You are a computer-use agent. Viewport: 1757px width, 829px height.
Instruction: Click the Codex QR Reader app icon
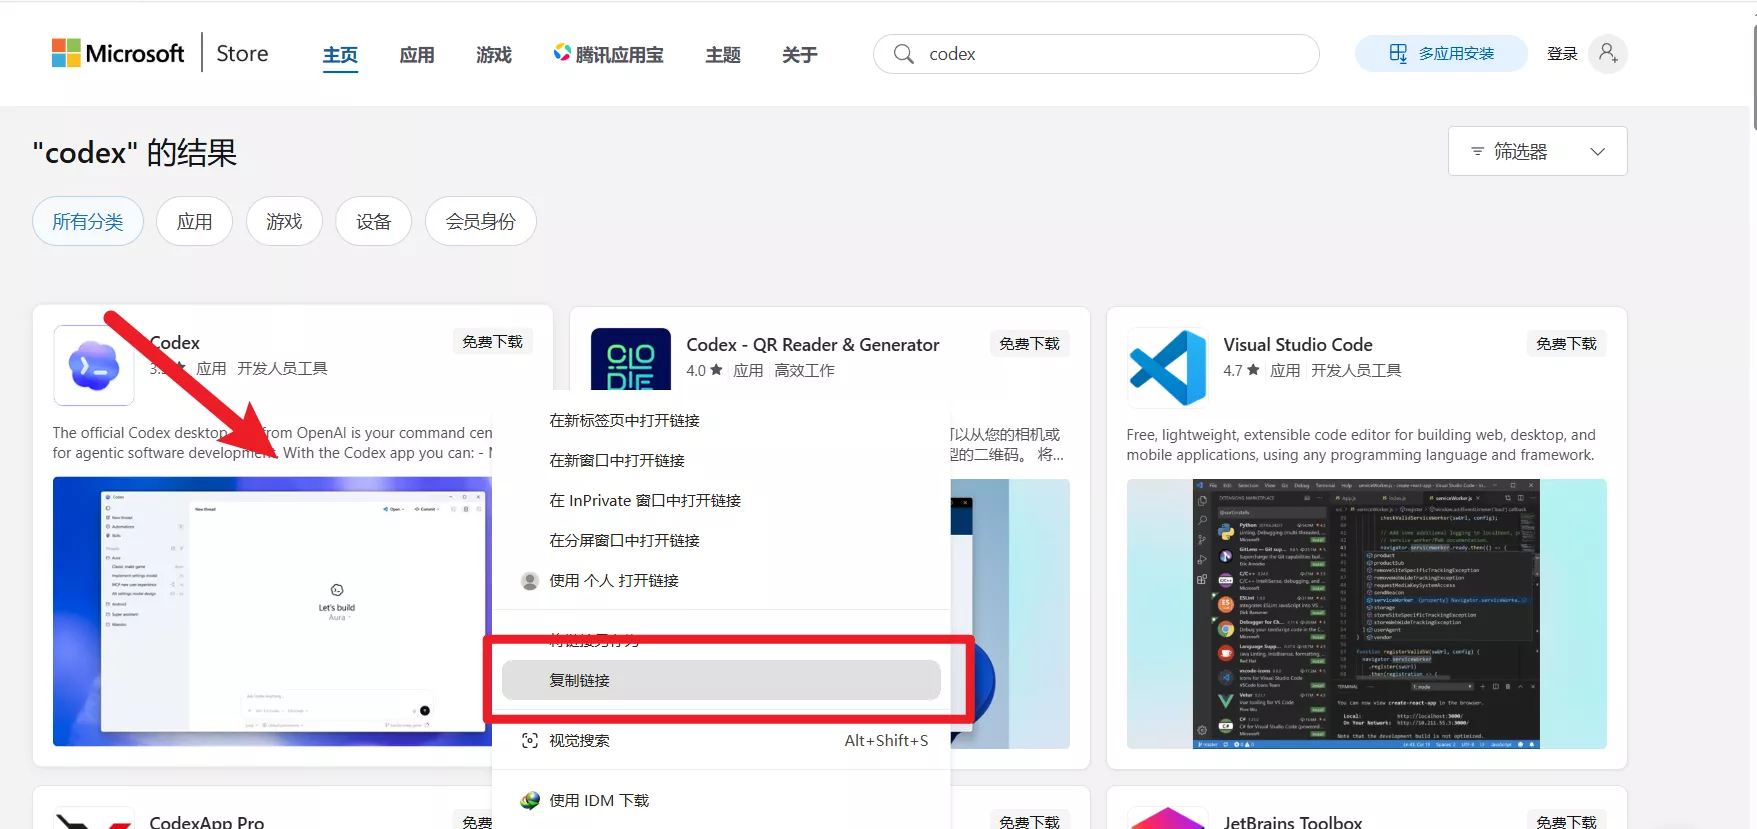(631, 359)
